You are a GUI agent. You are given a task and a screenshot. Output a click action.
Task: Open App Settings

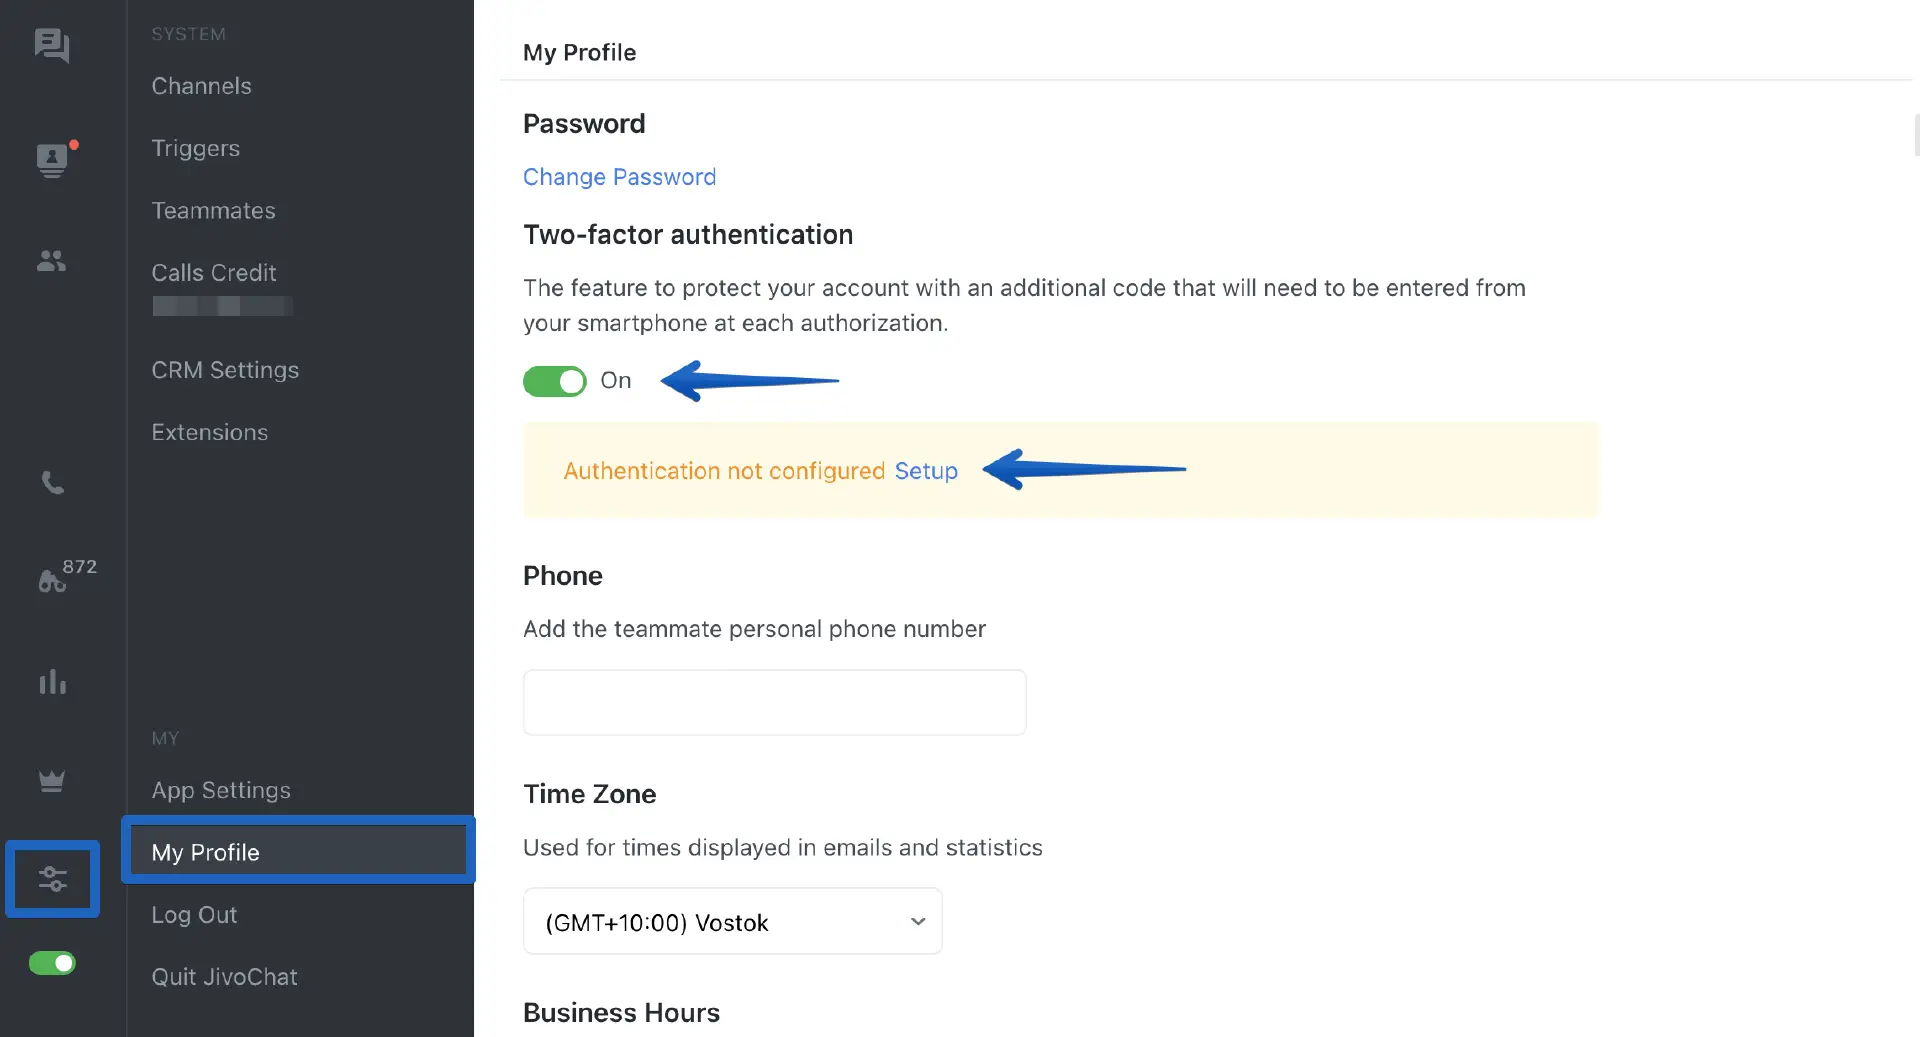click(x=221, y=790)
